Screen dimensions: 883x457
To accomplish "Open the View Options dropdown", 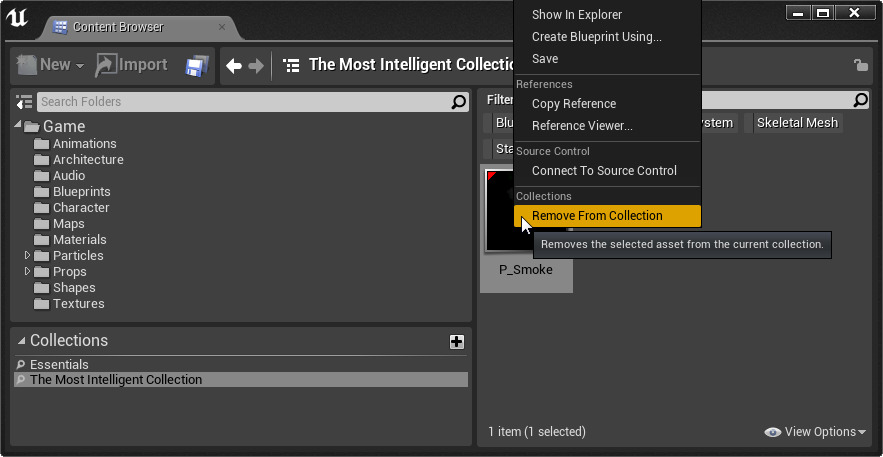I will (x=815, y=432).
